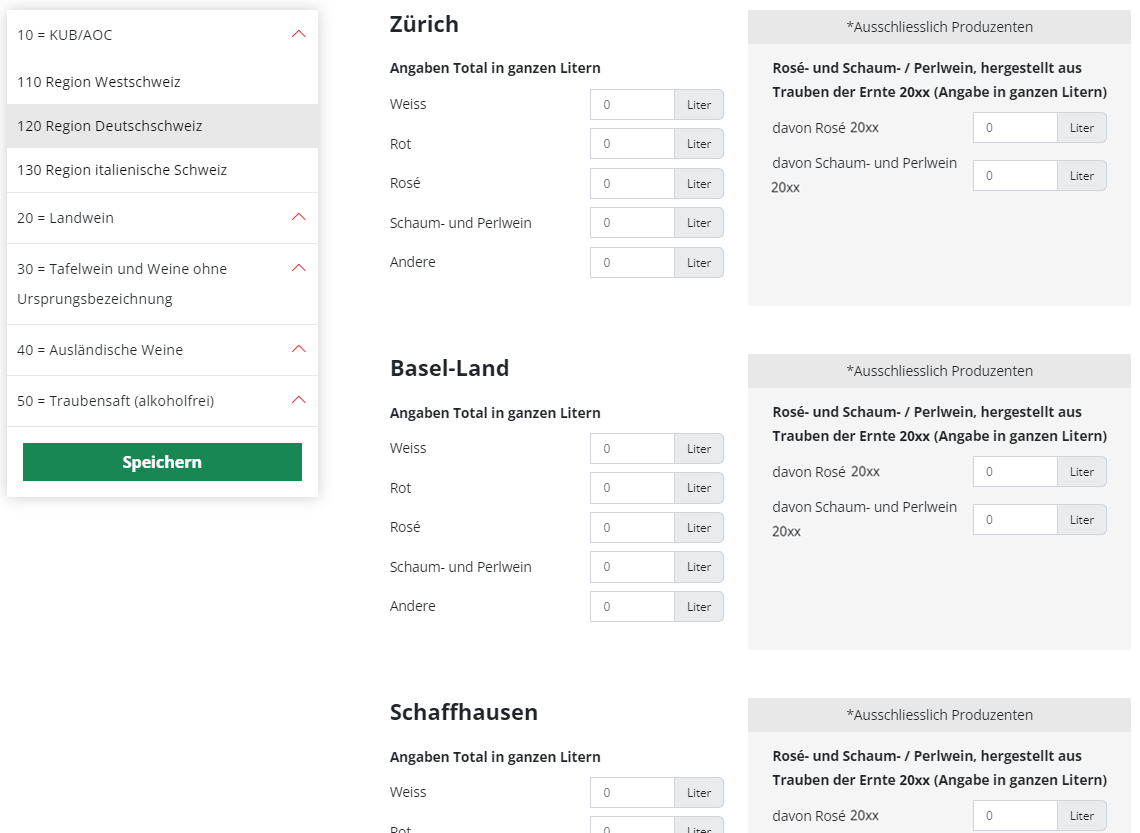The image size is (1140, 833).
Task: Focus the Zürich Andere input field
Action: tap(632, 263)
